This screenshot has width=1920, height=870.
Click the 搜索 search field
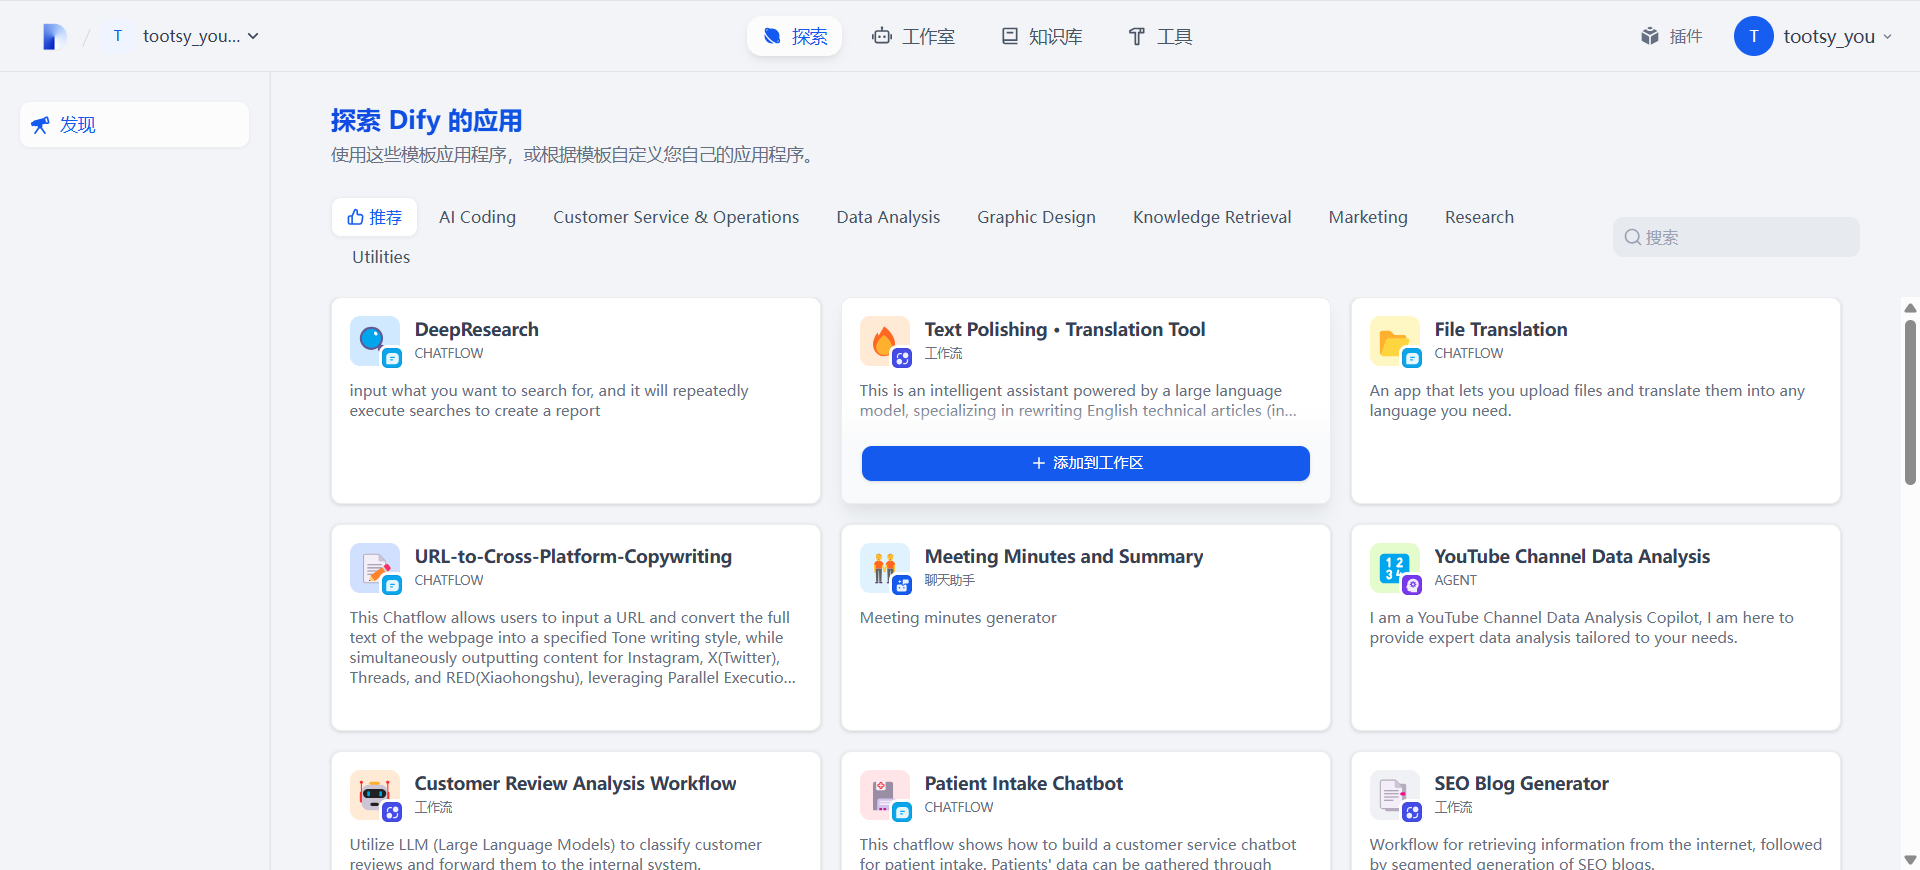[x=1736, y=237]
